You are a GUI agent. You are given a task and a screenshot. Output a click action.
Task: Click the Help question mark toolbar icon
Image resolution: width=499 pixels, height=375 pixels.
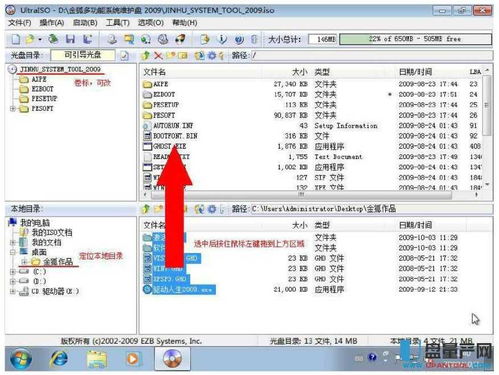(239, 39)
